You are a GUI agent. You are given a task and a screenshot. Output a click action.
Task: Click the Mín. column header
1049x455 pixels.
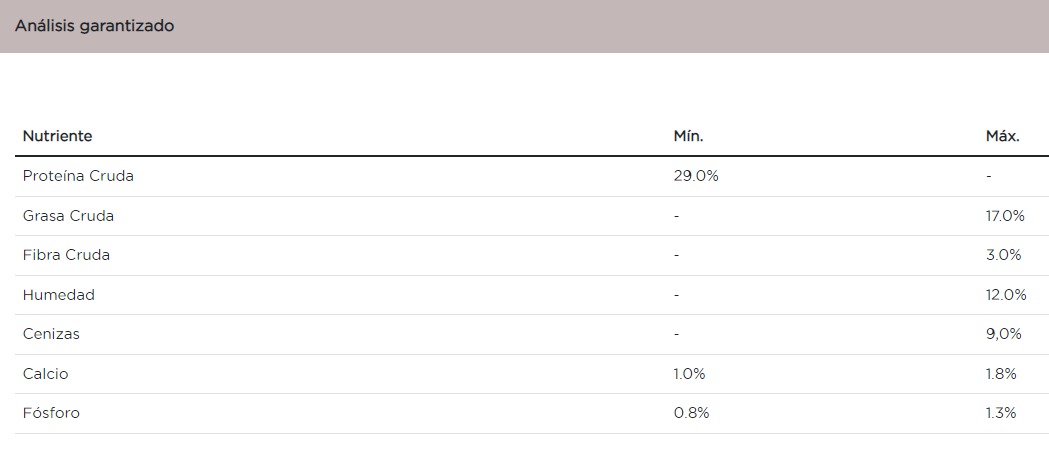(689, 136)
